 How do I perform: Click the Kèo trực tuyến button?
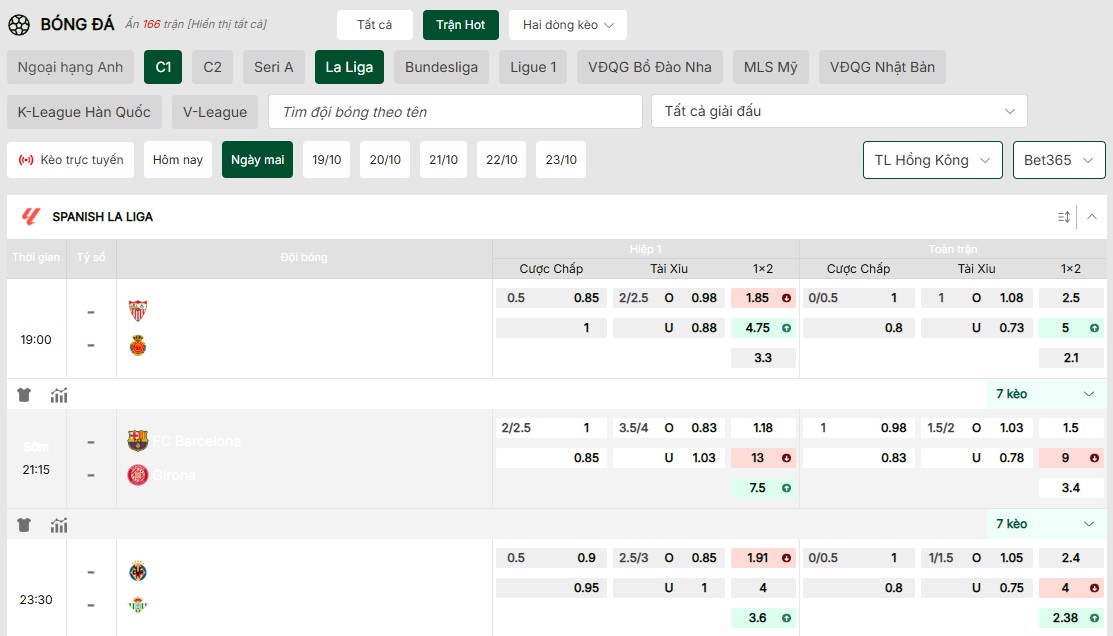point(71,160)
